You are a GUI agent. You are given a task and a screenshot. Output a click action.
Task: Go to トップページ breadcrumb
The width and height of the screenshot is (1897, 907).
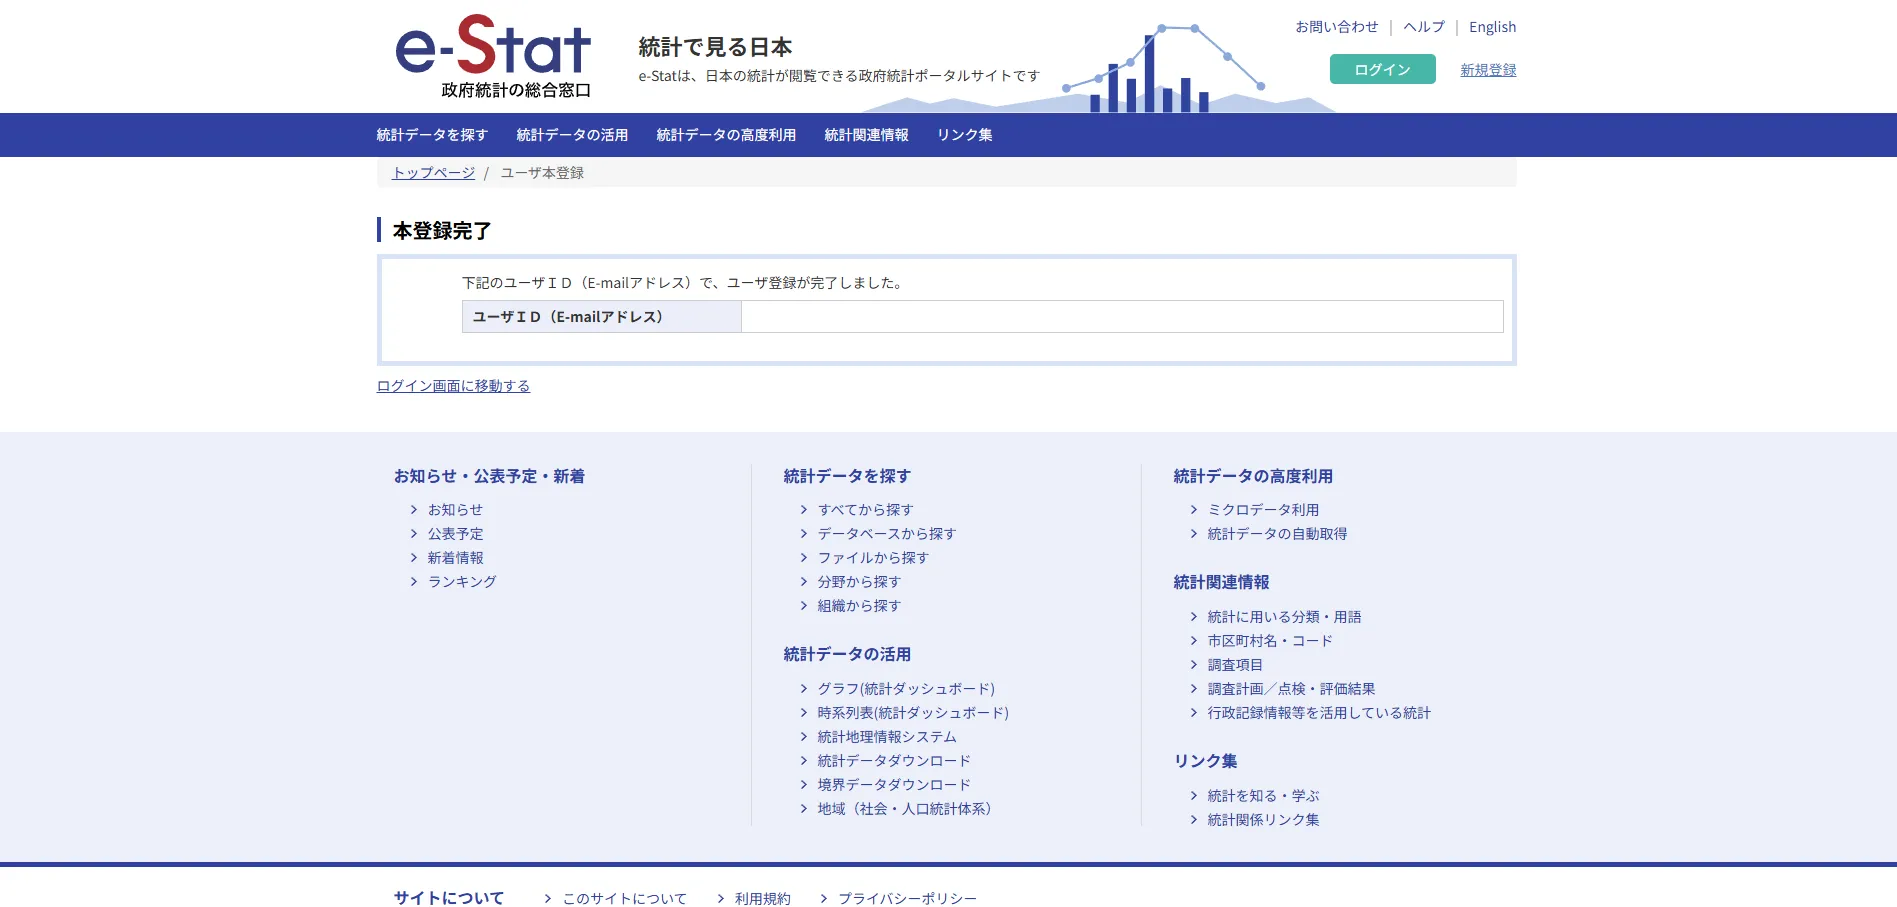pyautogui.click(x=433, y=173)
